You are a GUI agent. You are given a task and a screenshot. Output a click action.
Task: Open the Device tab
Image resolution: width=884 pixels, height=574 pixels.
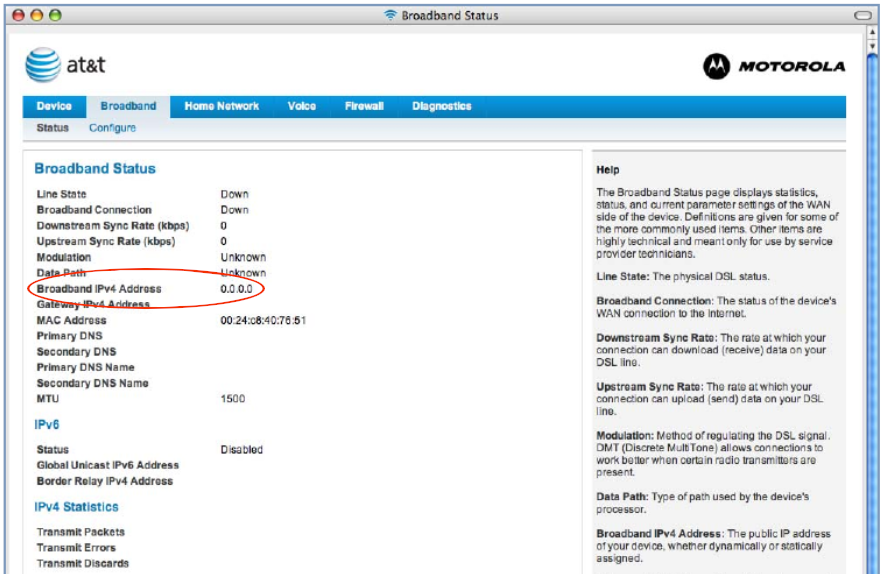point(54,106)
